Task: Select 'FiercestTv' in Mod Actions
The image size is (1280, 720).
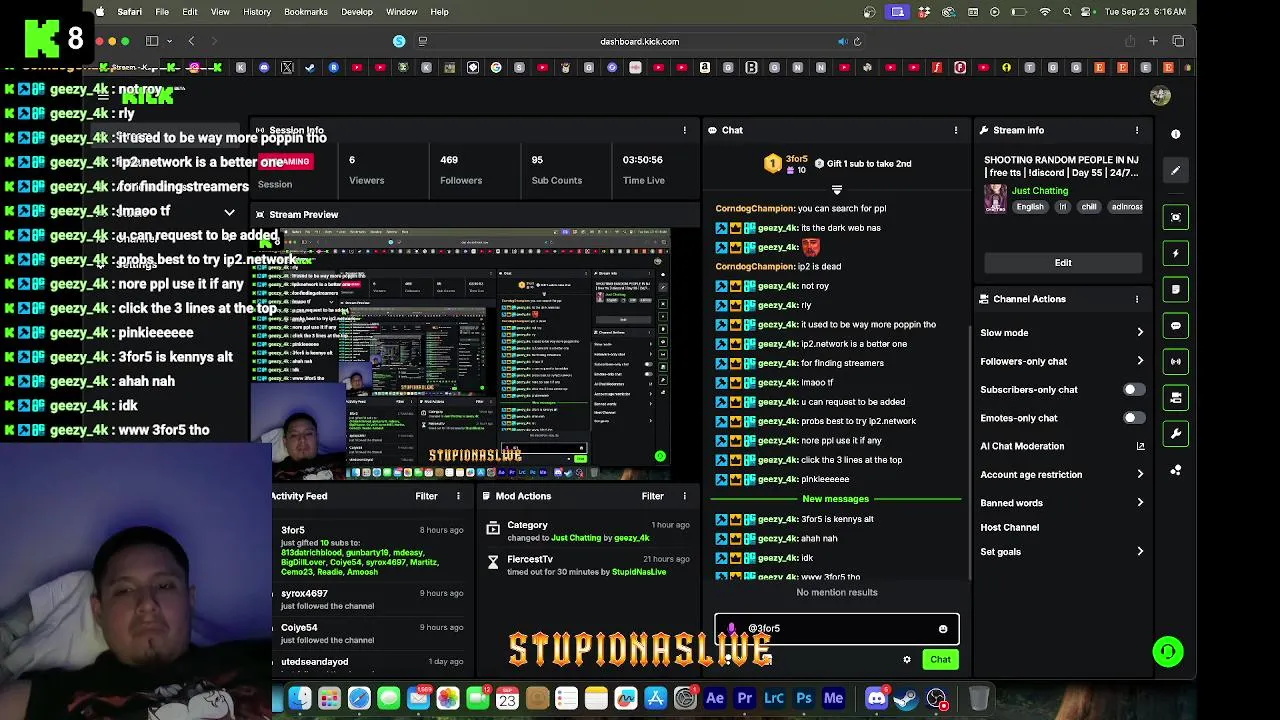Action: click(x=530, y=560)
